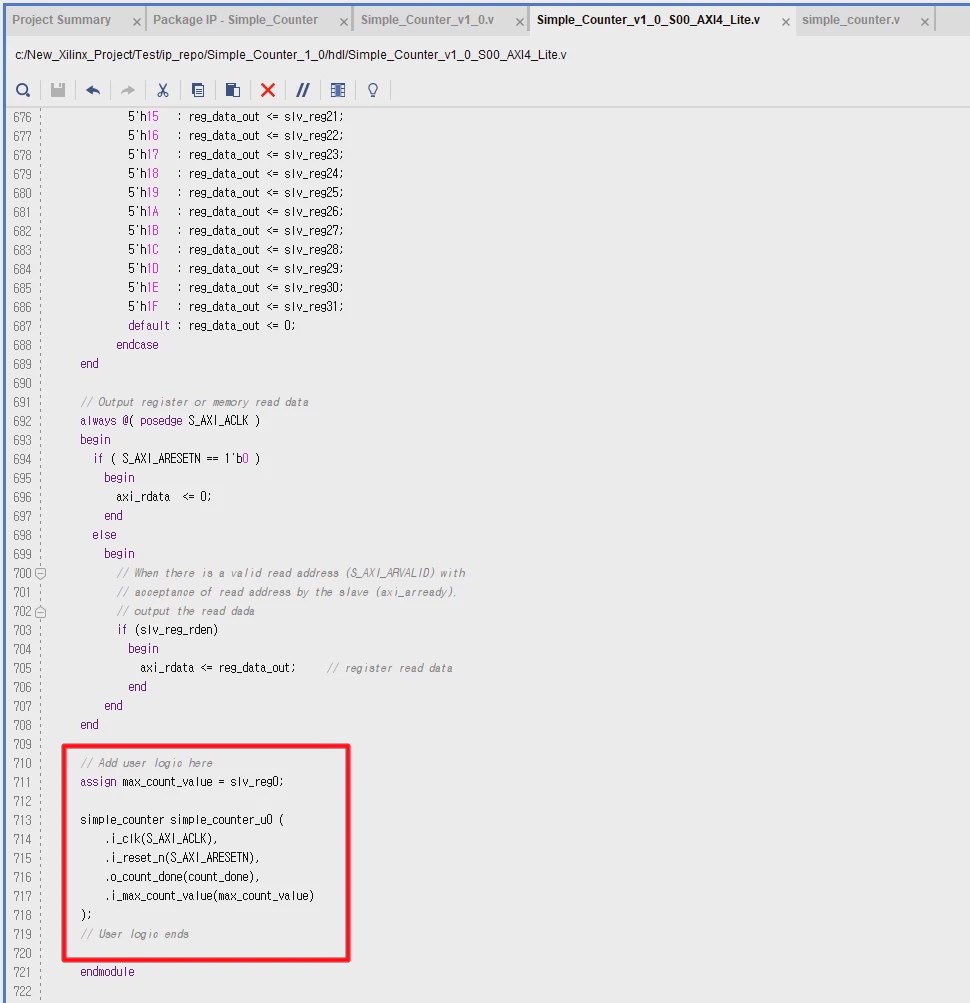Select the Simple_Counter_v1_0_S00_AXI4_Lite.v tab
Viewport: 970px width, 1003px height.
(648, 20)
